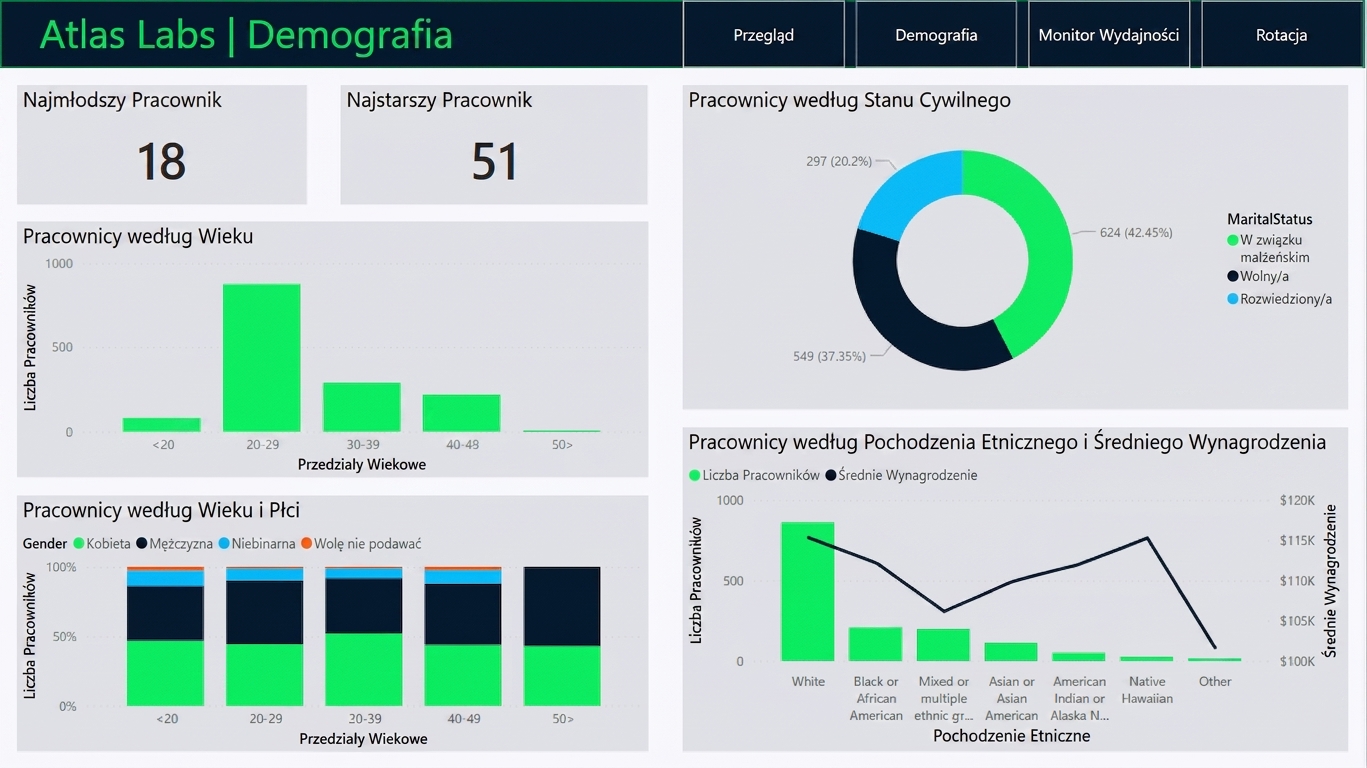Image resolution: width=1367 pixels, height=768 pixels.
Task: Select the American Indian or Alaska Native bar
Action: [x=1079, y=657]
